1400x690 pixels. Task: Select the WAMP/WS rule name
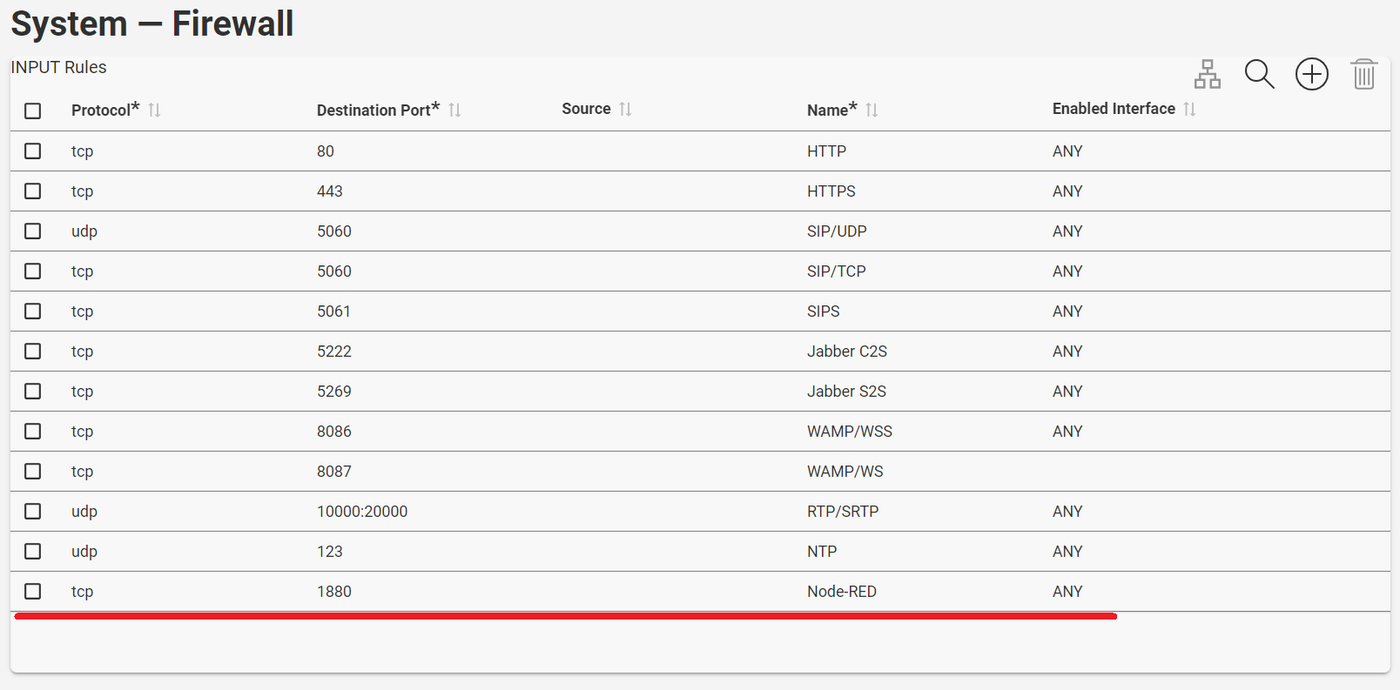[x=845, y=471]
